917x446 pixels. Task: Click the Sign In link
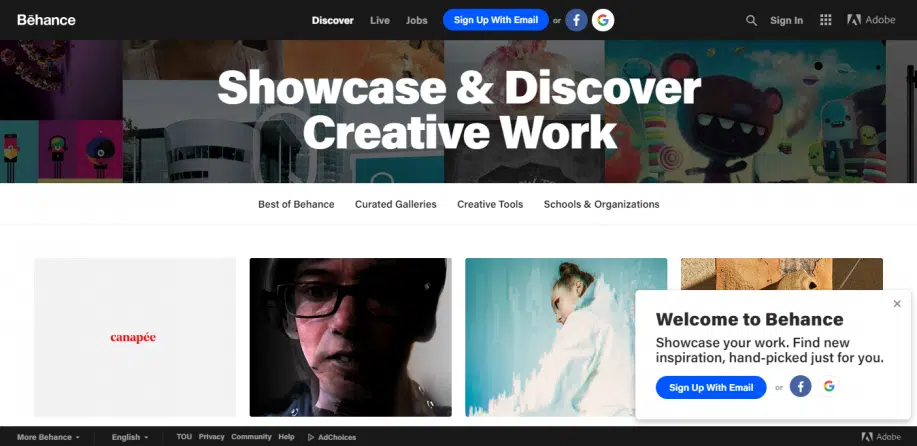pyautogui.click(x=786, y=20)
